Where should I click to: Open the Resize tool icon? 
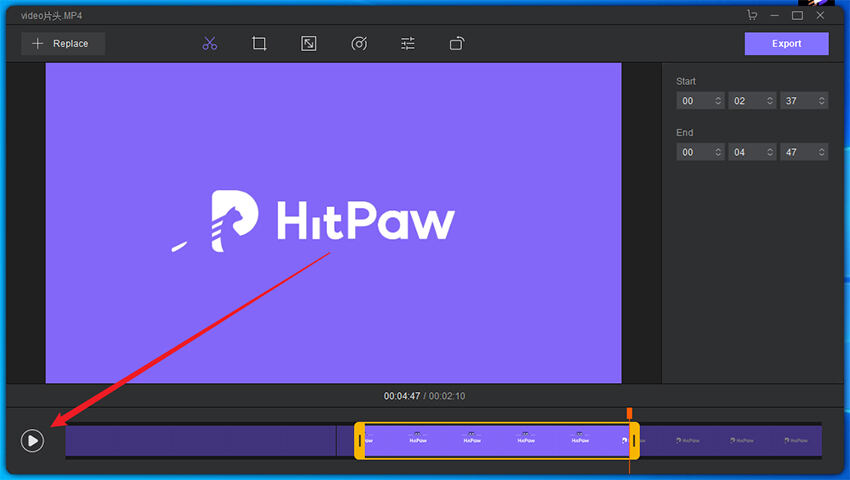tap(308, 43)
